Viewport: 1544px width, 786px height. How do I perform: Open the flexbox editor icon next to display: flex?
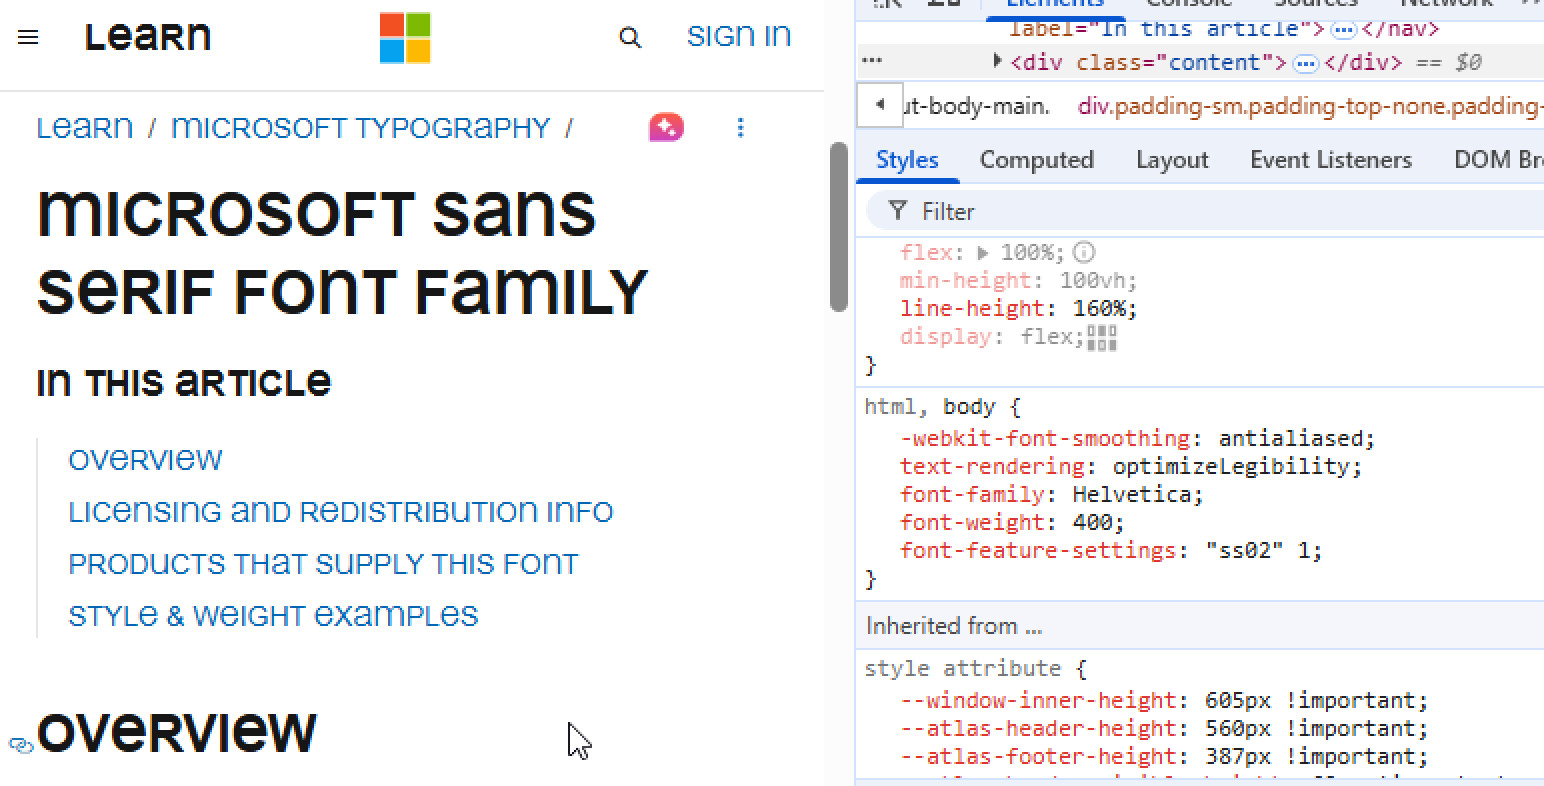pyautogui.click(x=1102, y=338)
